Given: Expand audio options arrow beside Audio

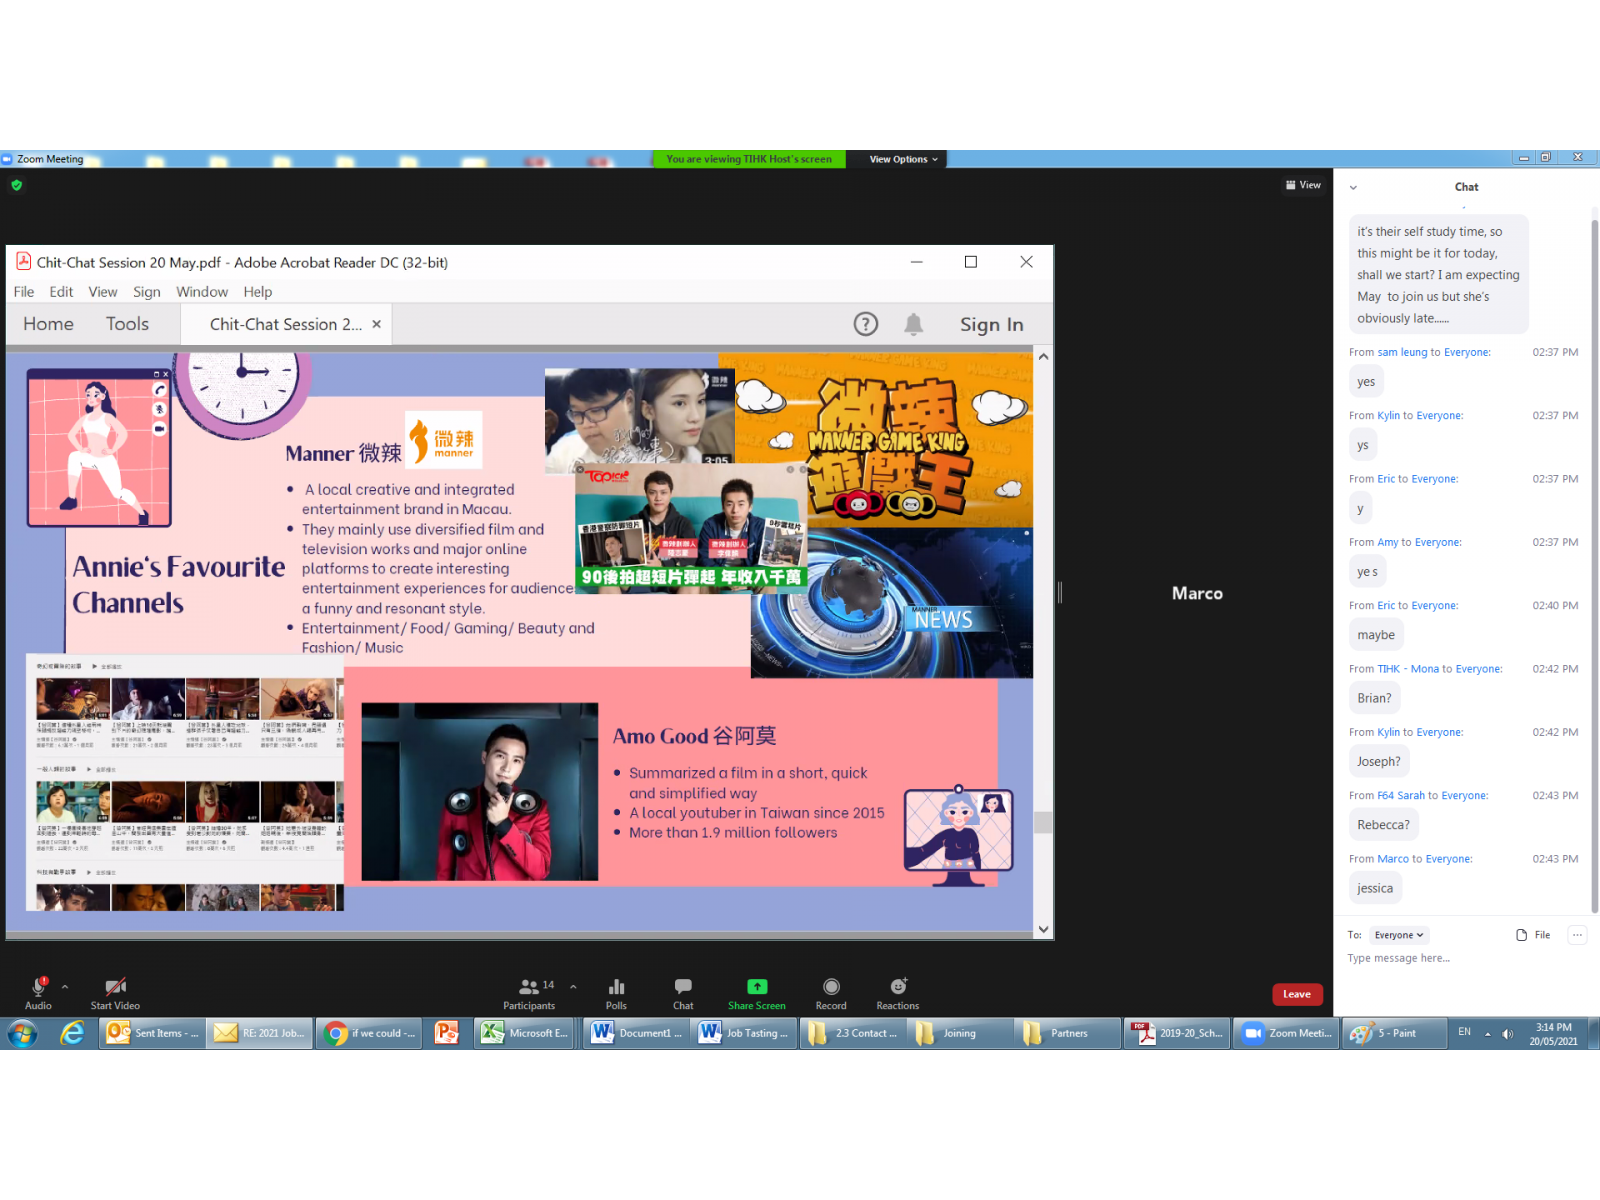Looking at the screenshot, I should point(65,987).
